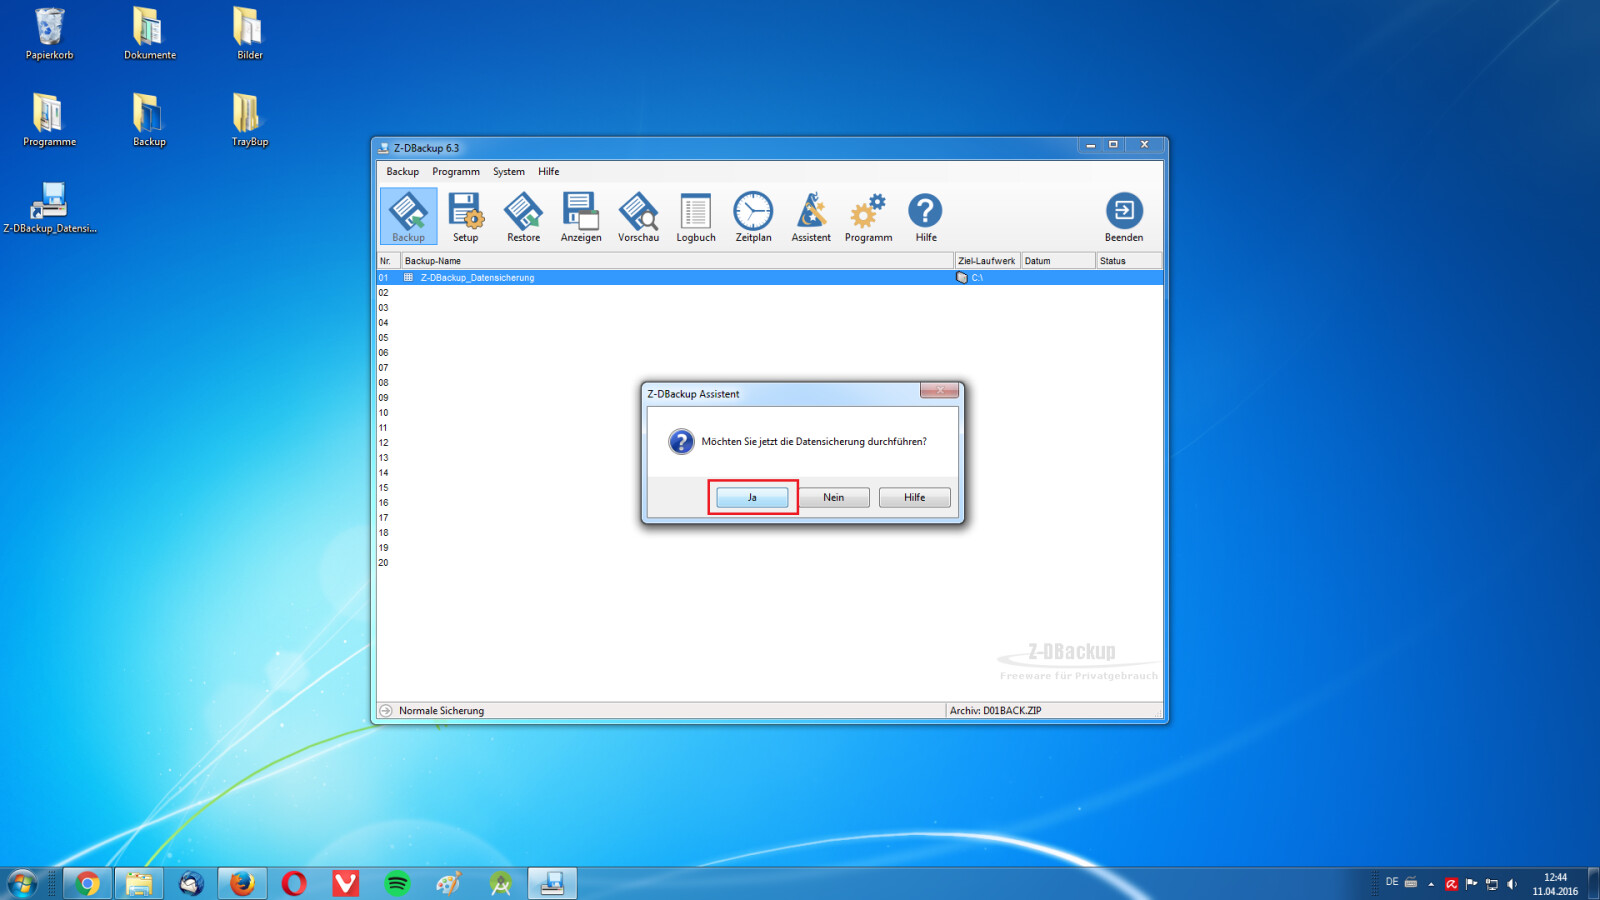
Task: Select the Z-DBackup_Datensi... desktop shortcut
Action: (x=50, y=207)
